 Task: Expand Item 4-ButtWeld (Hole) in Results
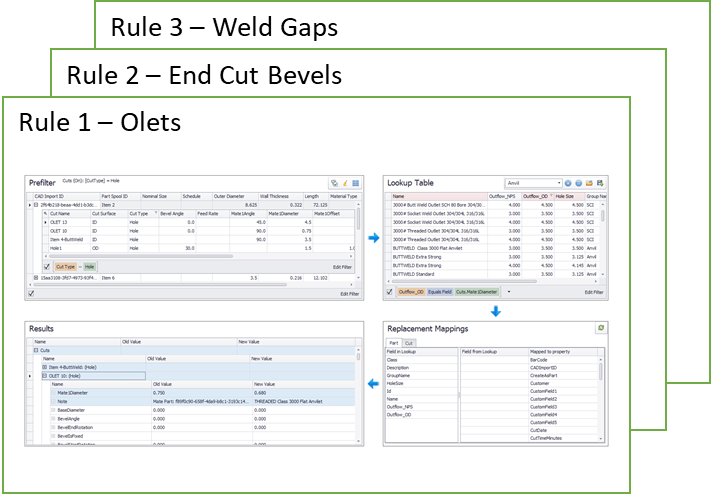45,367
